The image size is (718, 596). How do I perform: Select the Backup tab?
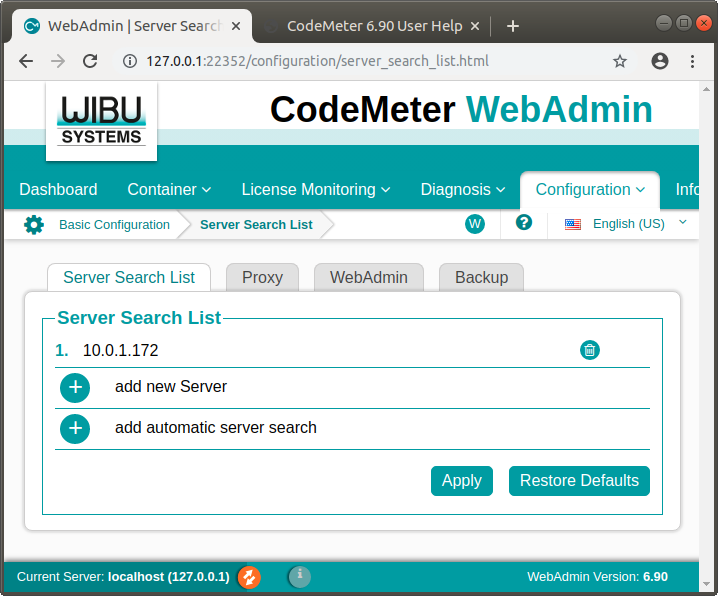coord(481,277)
